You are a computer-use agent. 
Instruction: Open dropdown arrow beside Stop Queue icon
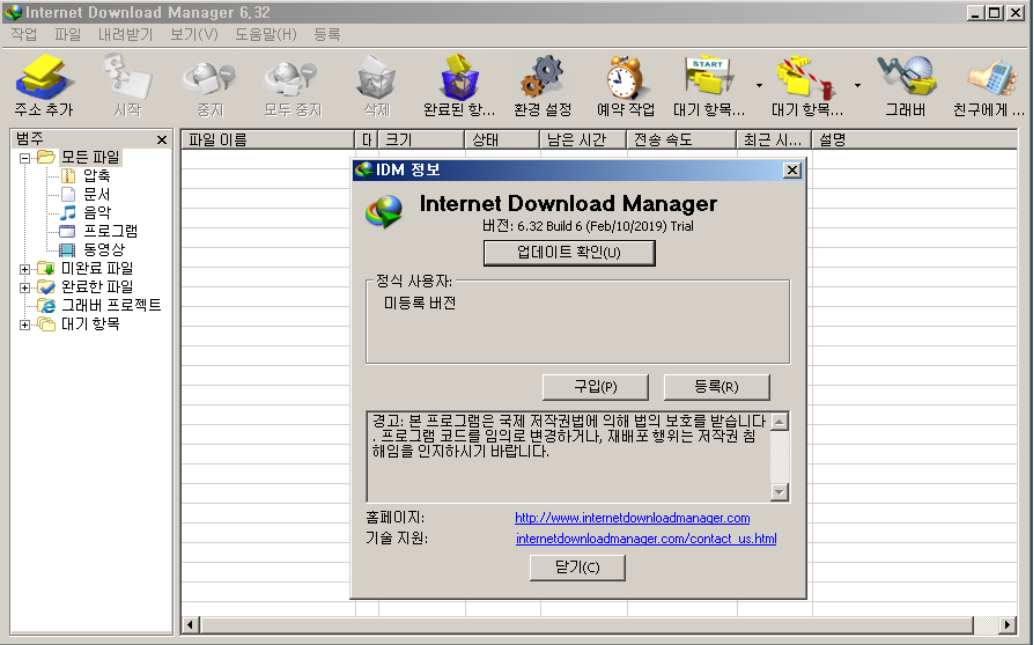click(x=857, y=85)
